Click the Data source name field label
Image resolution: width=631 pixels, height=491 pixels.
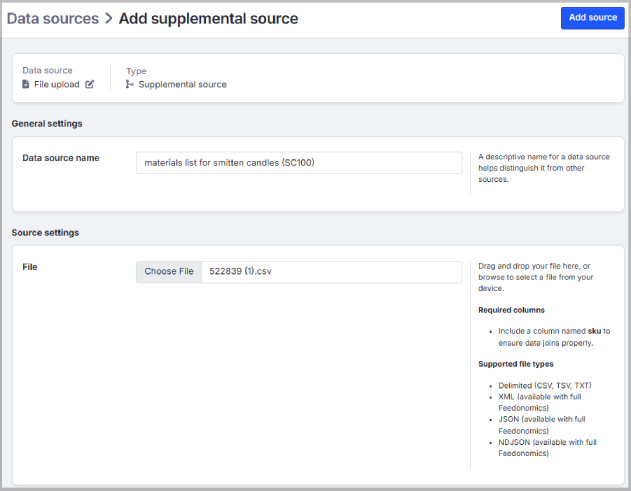tap(60, 157)
